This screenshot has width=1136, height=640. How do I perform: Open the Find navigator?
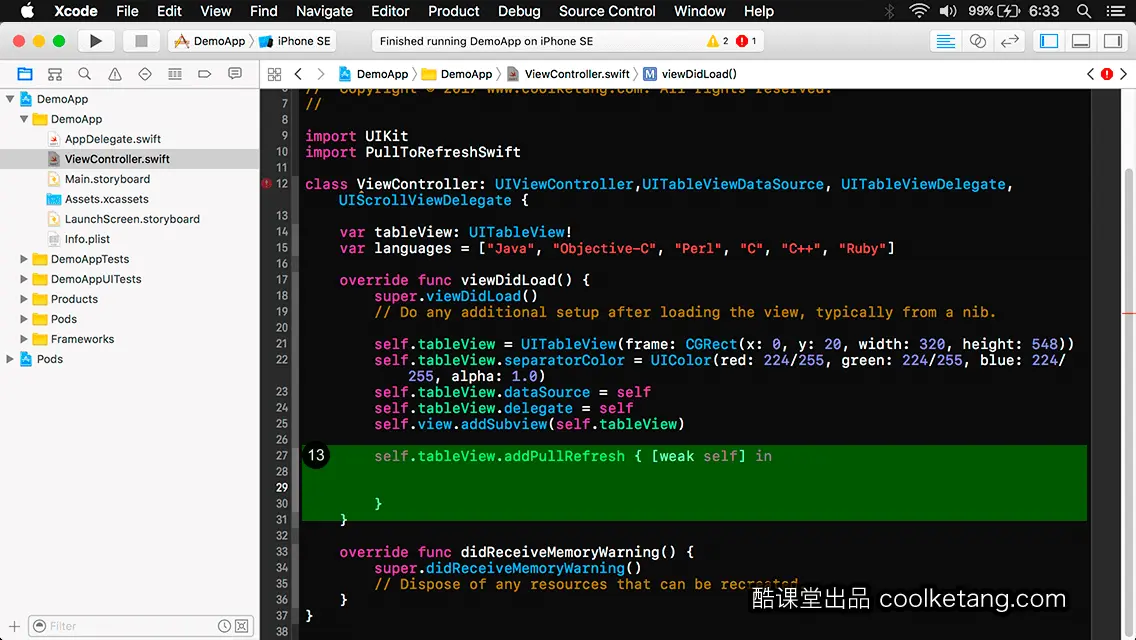(85, 74)
